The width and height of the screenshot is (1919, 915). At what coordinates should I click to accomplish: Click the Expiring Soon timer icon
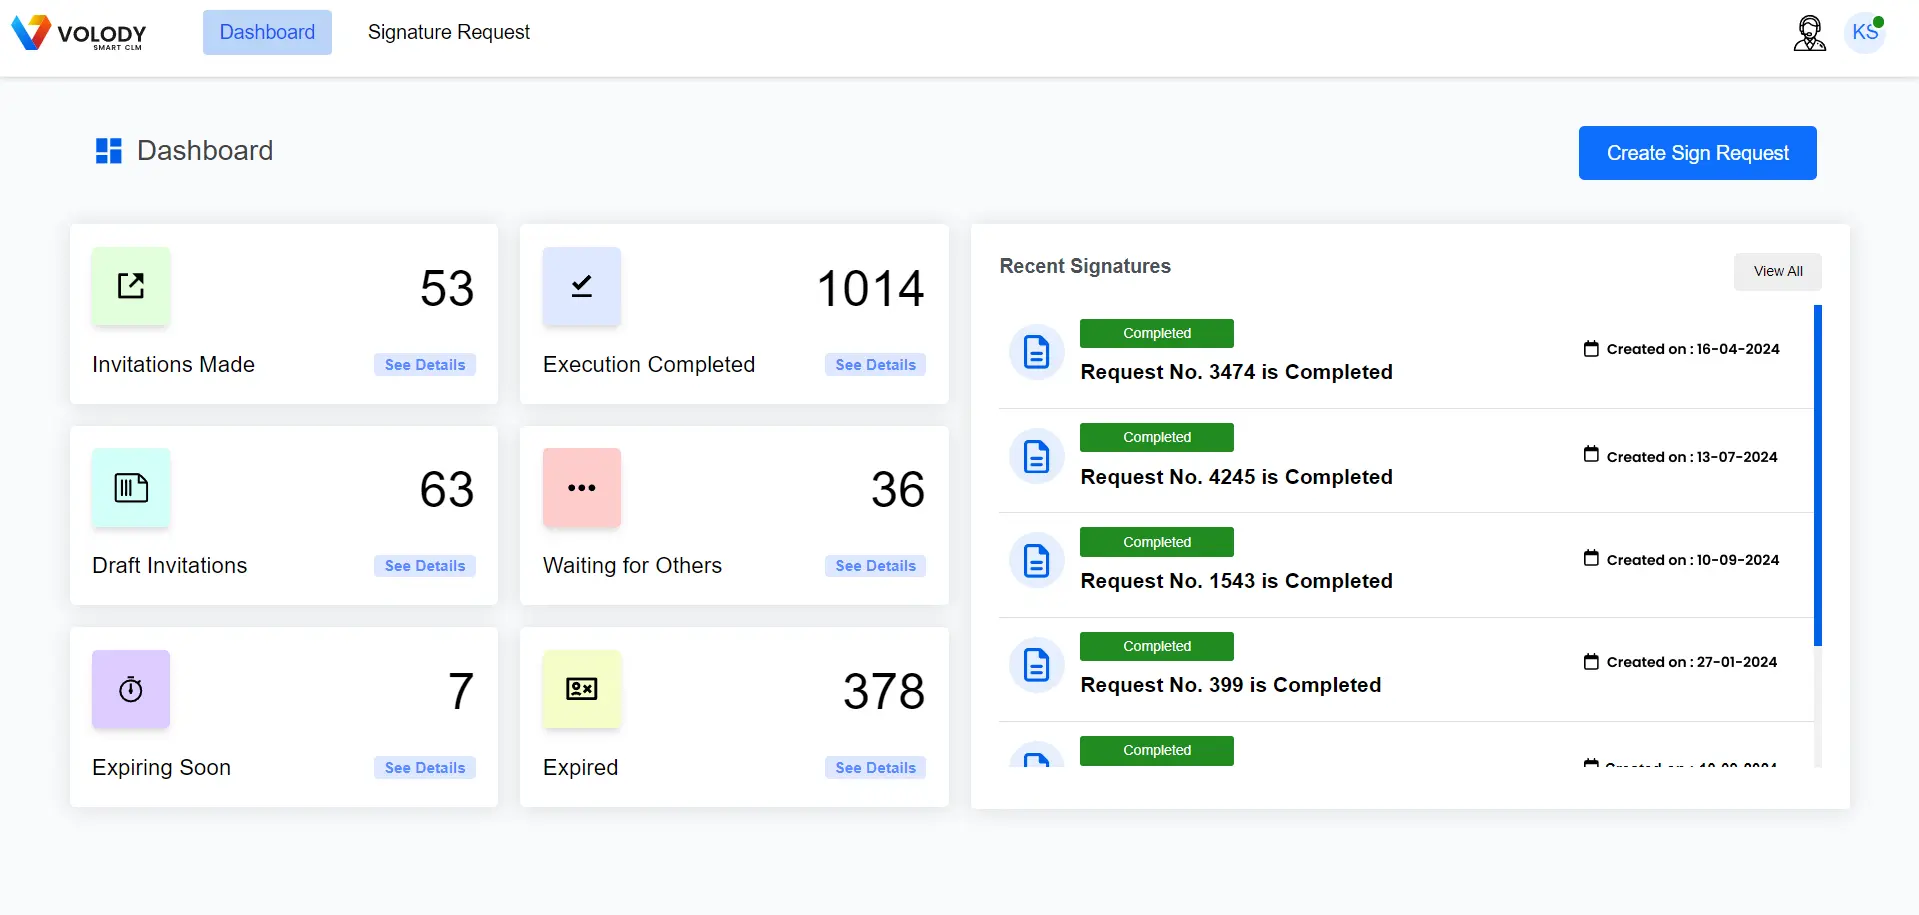point(131,690)
